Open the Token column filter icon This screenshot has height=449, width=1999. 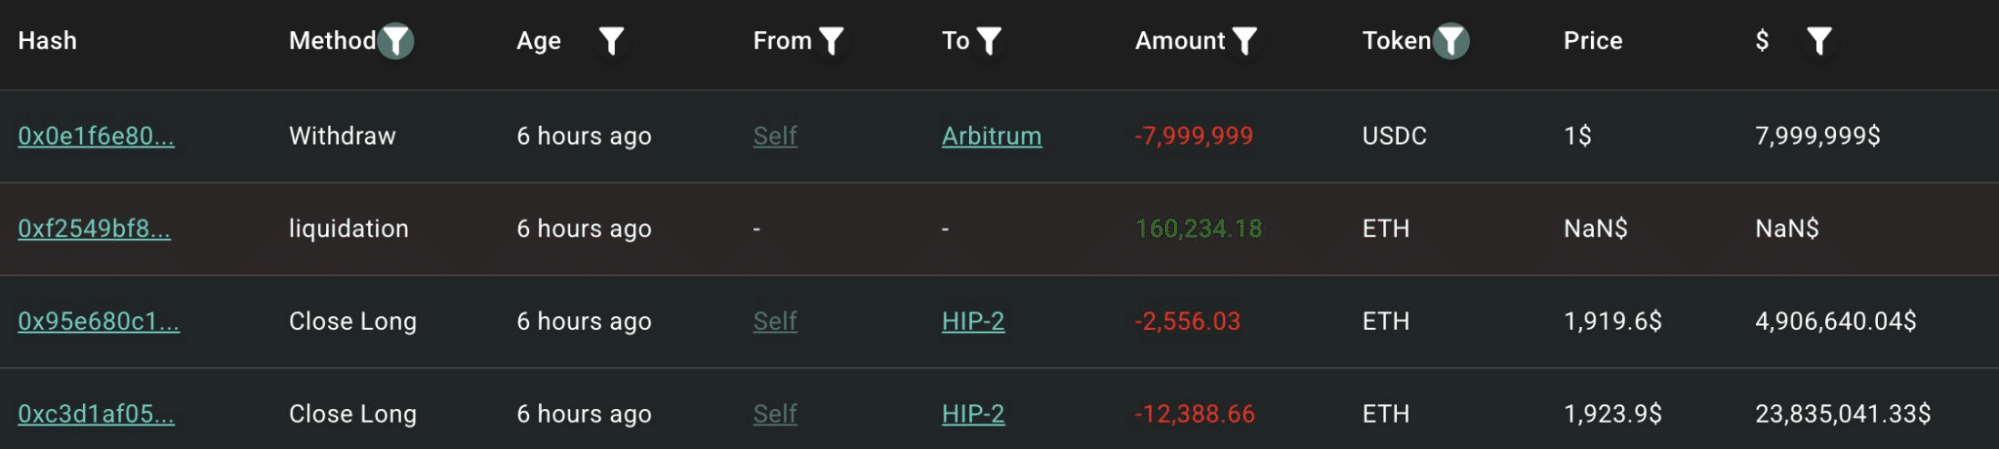click(x=1451, y=41)
